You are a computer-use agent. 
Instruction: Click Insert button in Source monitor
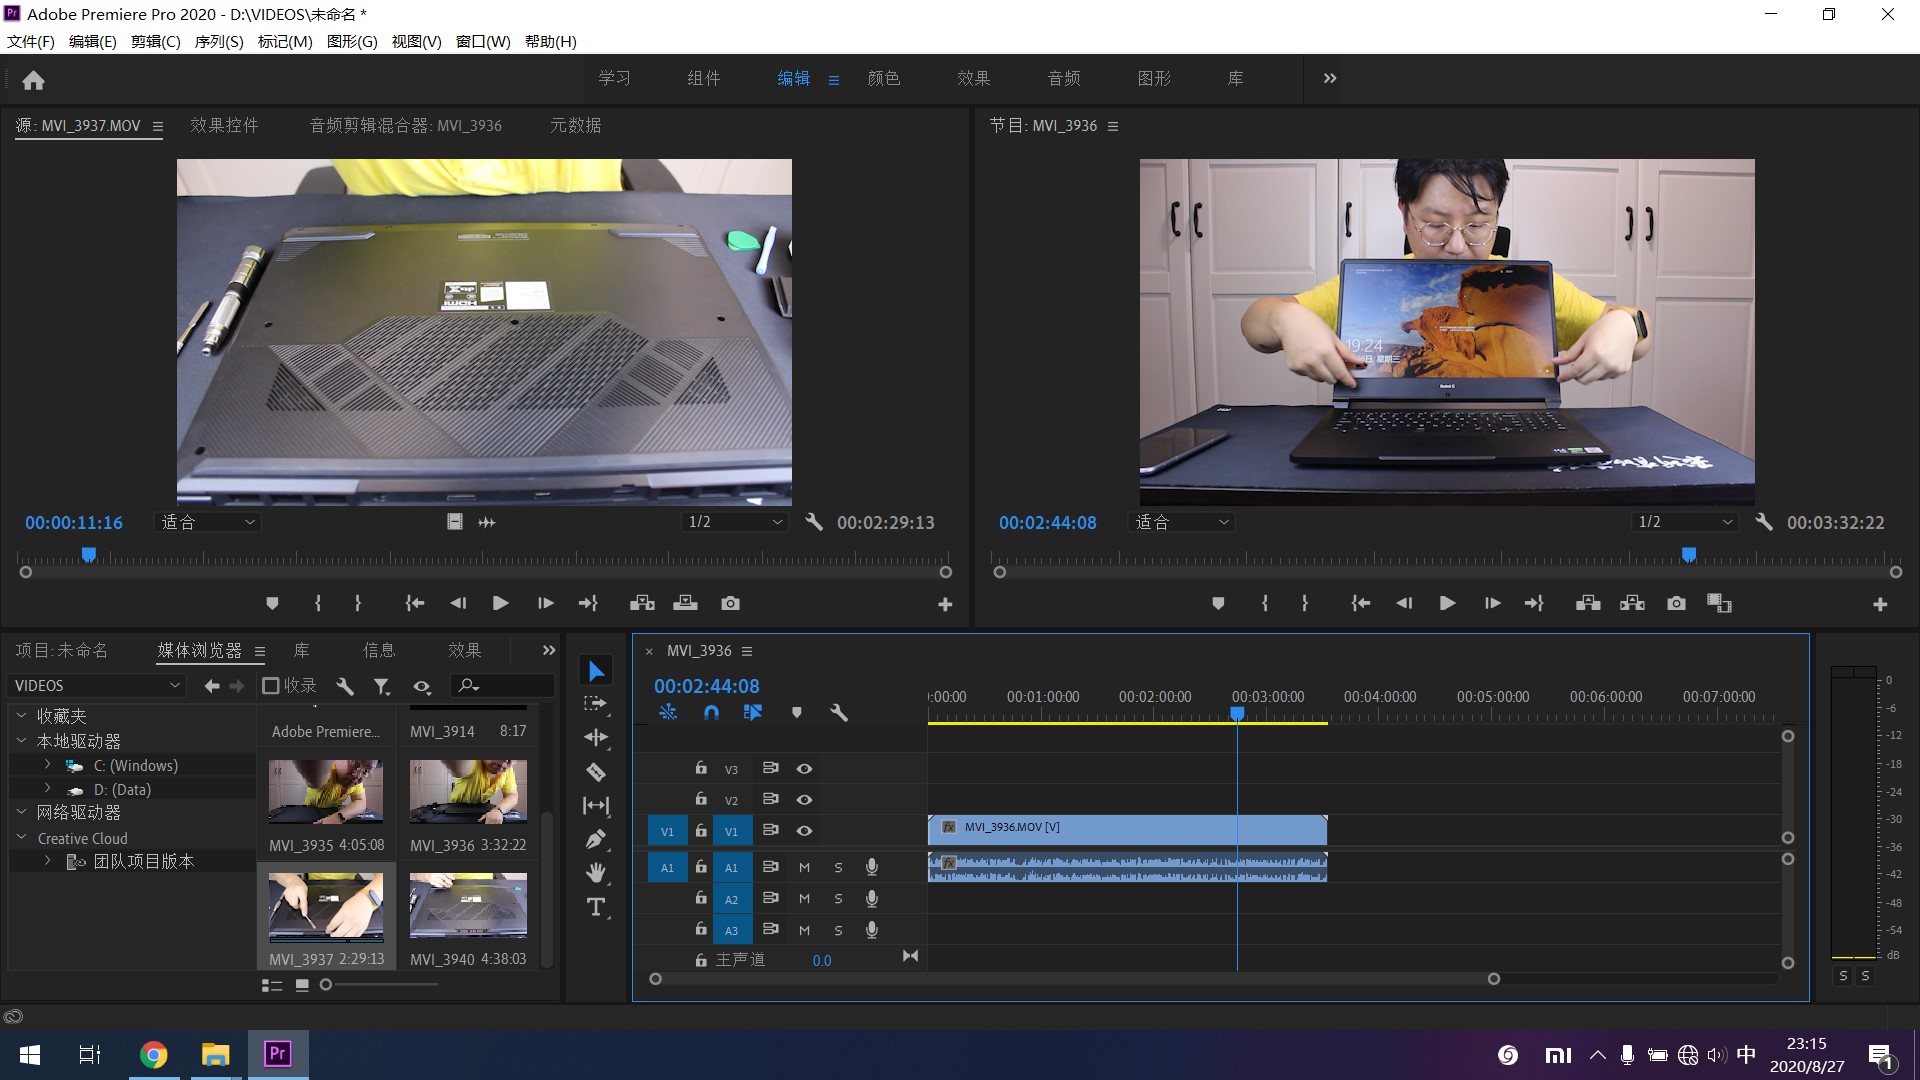pos(642,603)
